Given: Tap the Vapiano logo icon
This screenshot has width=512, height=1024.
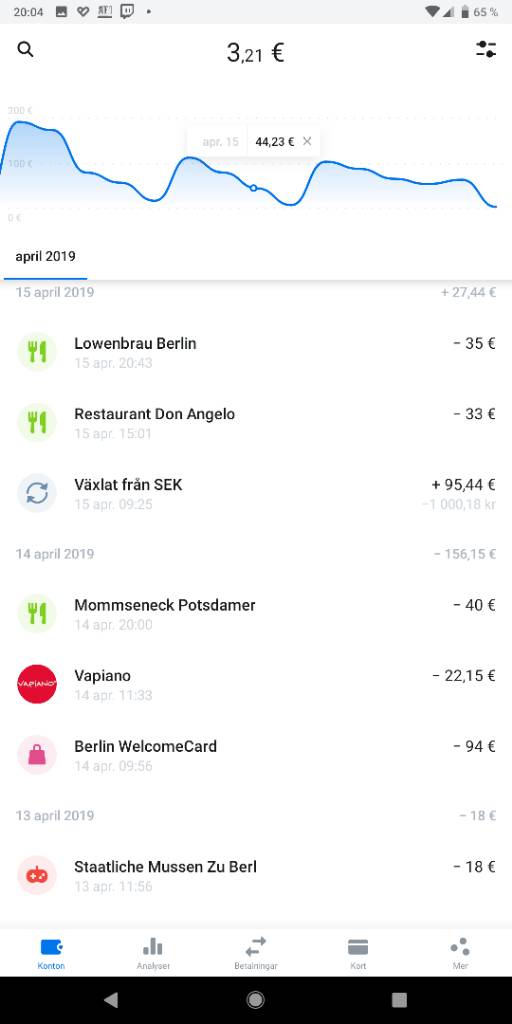Looking at the screenshot, I should 37,684.
